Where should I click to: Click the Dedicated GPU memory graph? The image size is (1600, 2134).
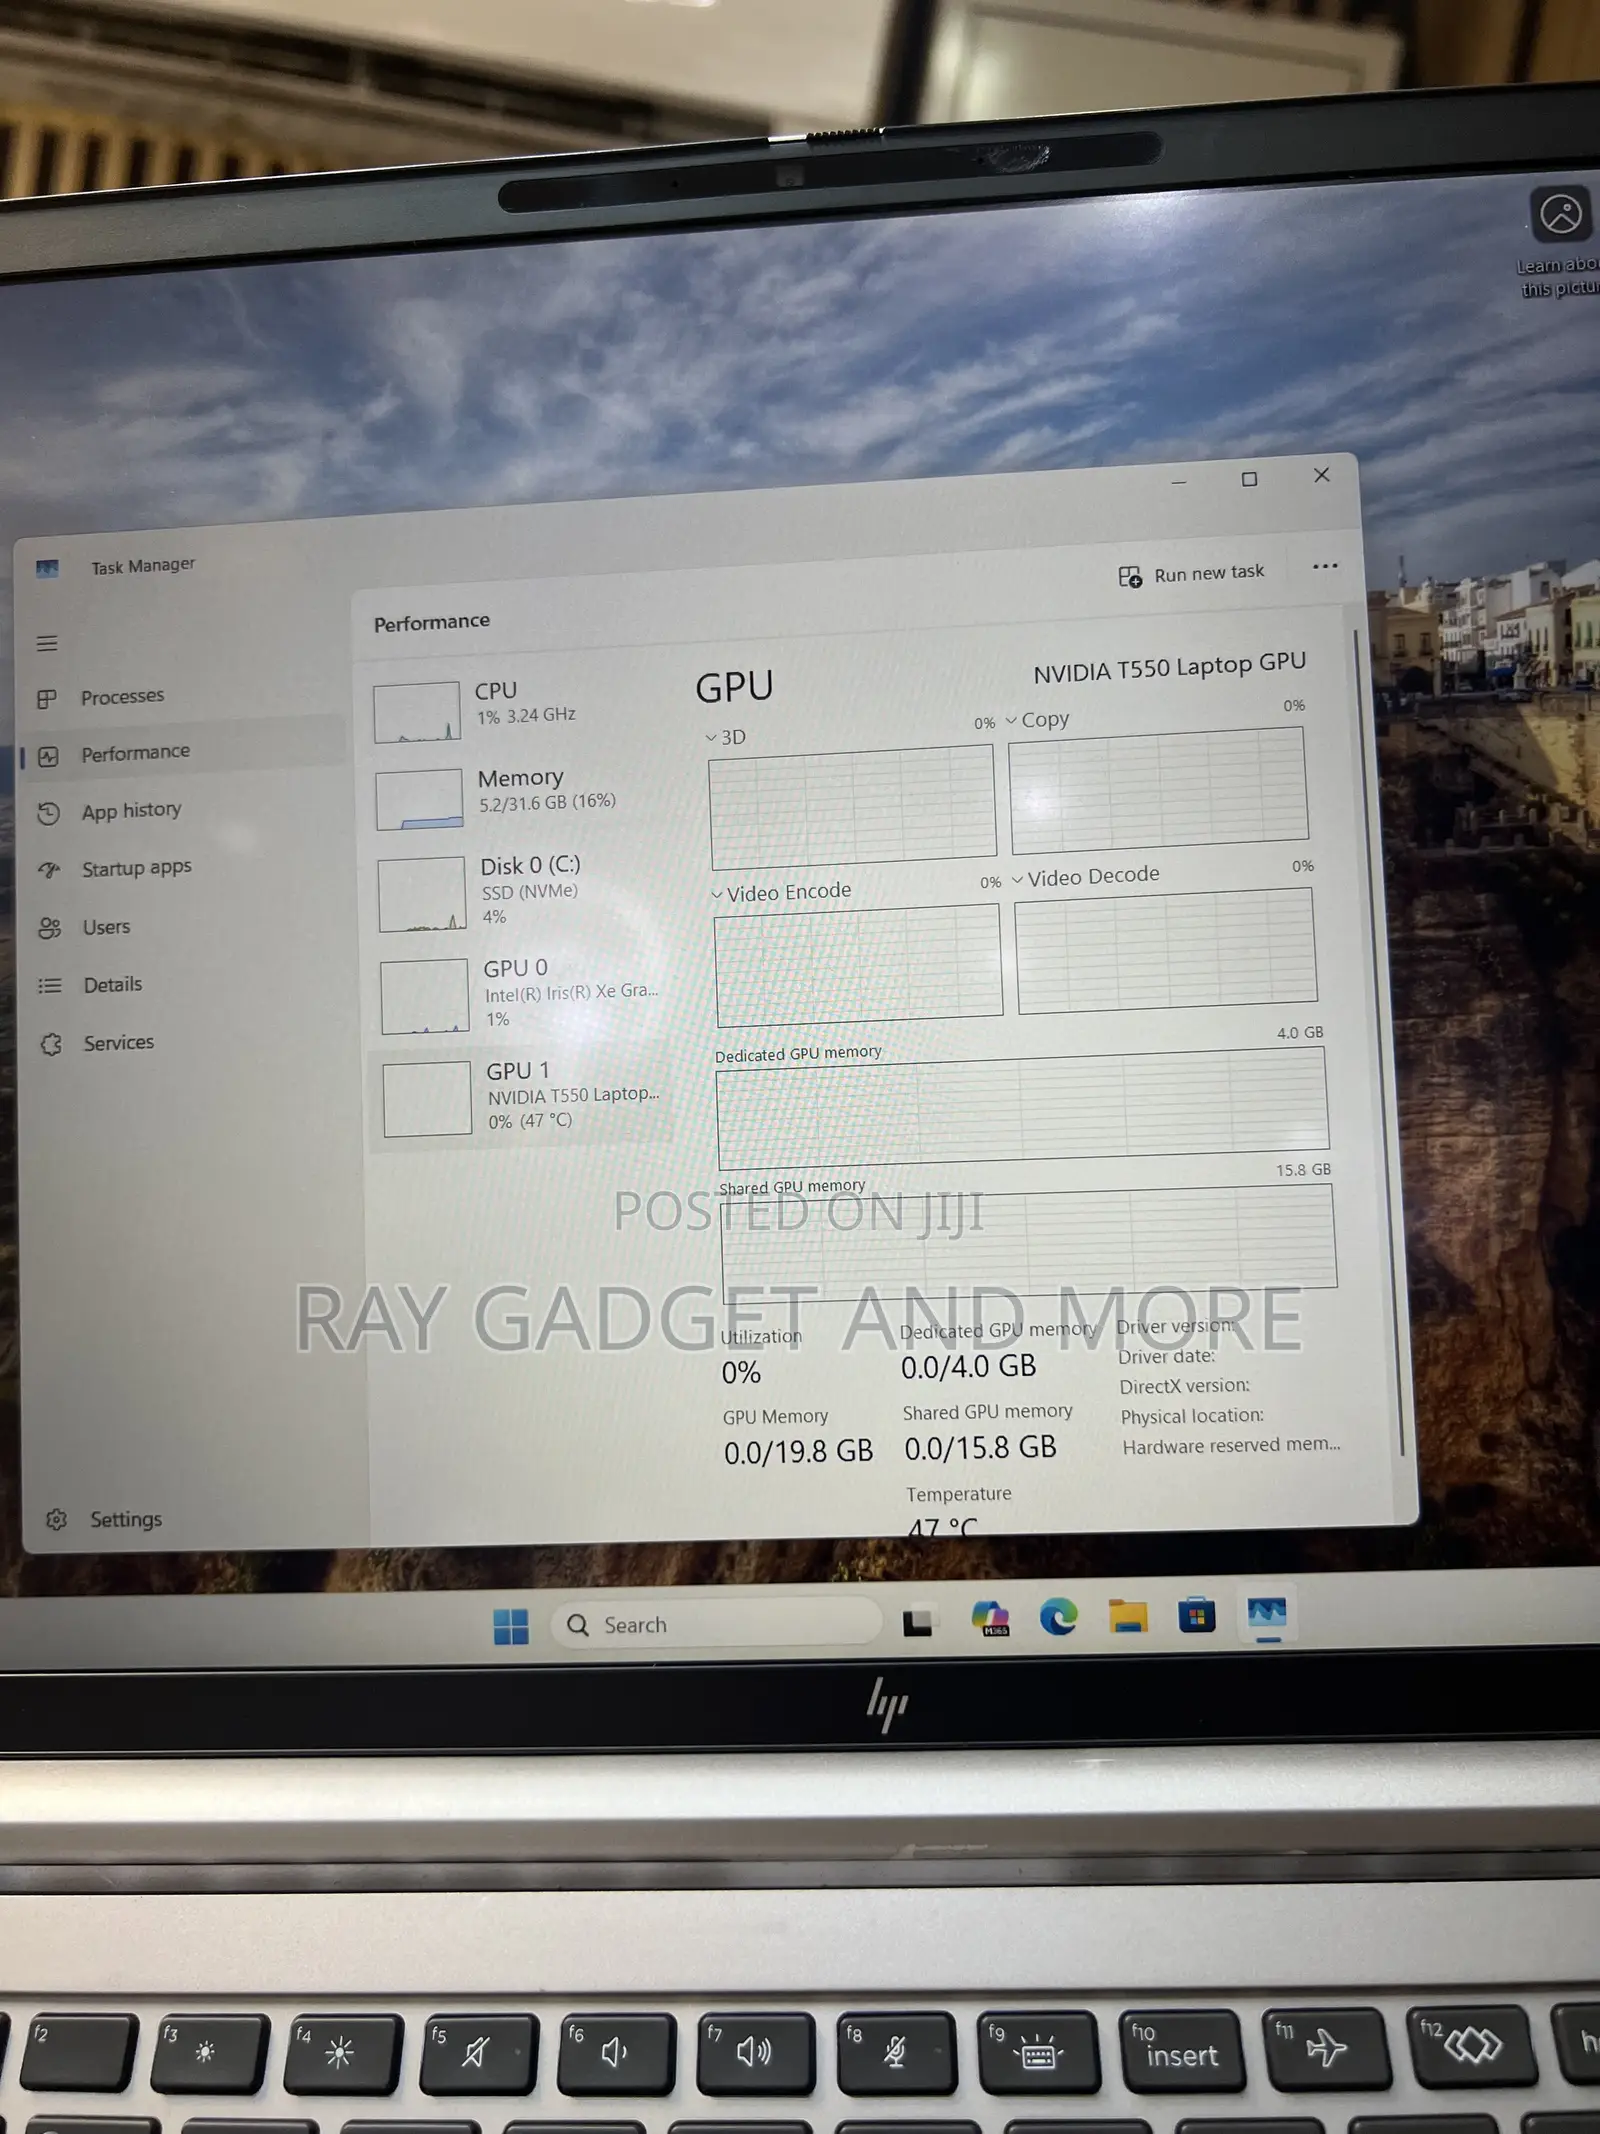click(x=1023, y=1108)
